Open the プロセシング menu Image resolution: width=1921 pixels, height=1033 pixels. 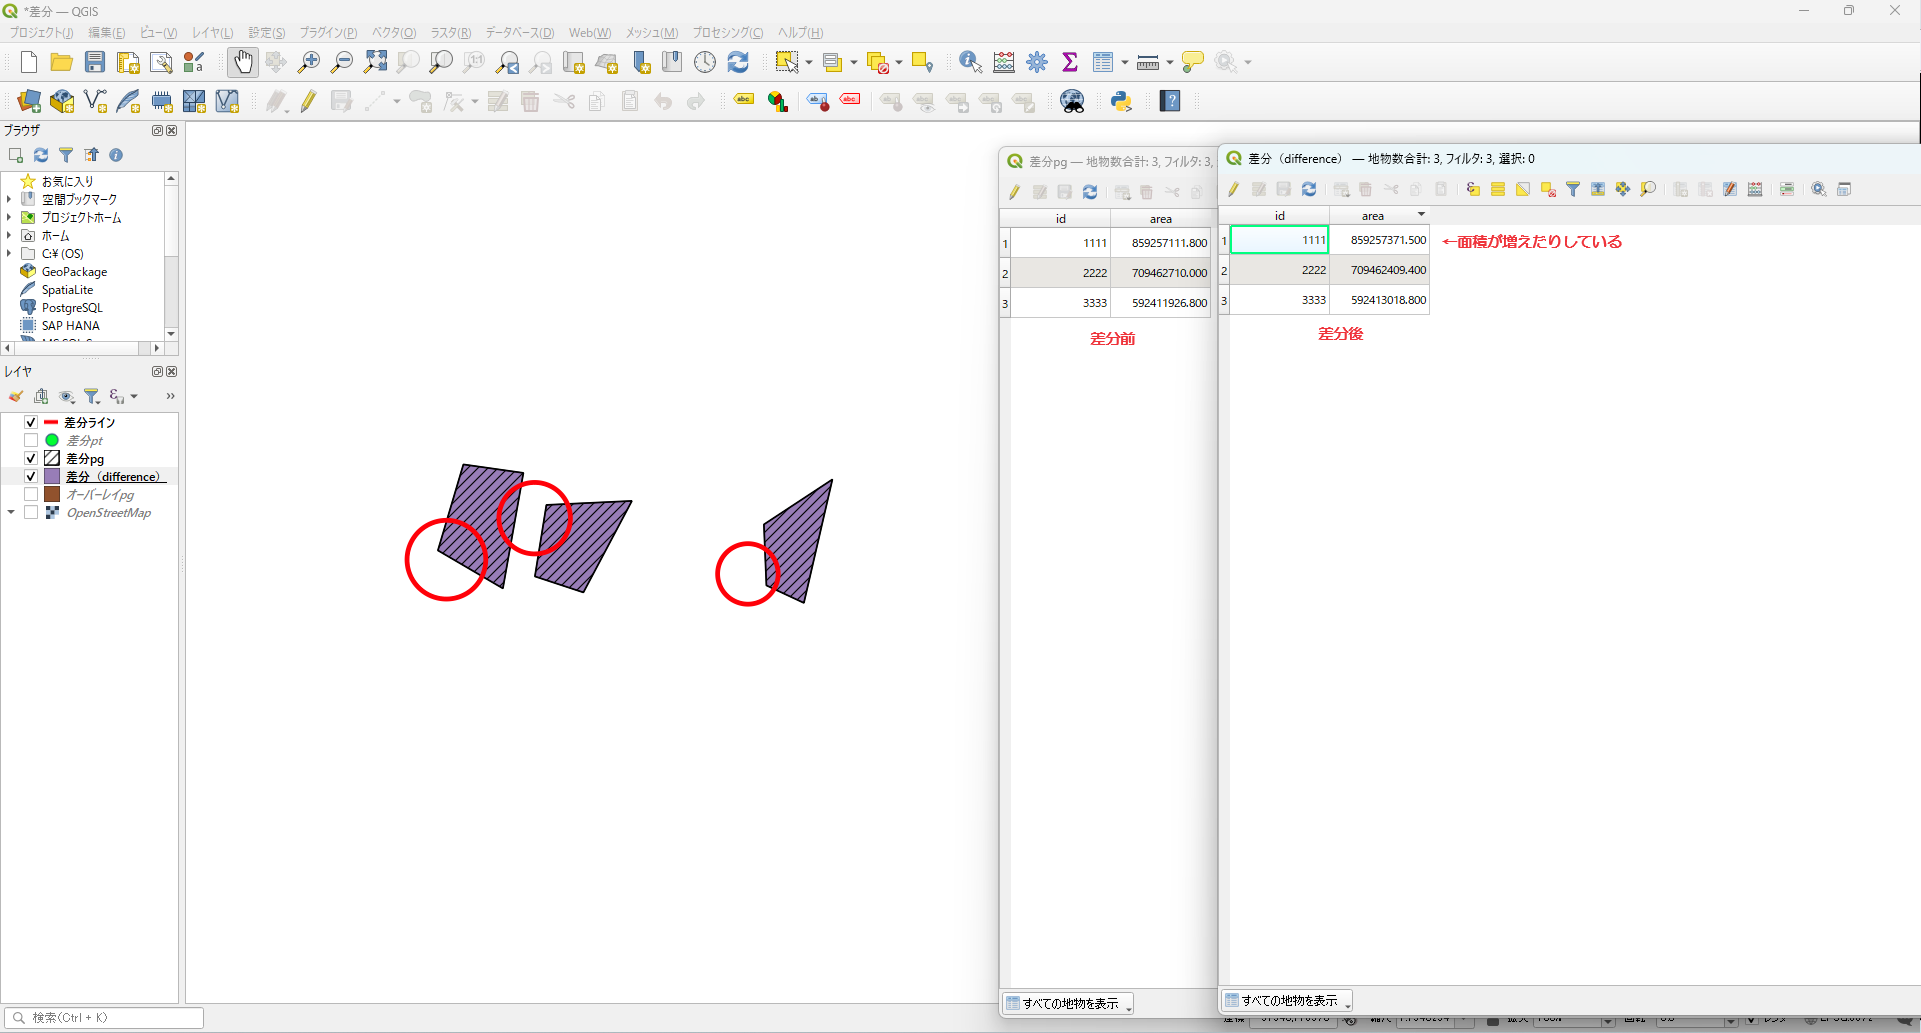click(x=727, y=33)
